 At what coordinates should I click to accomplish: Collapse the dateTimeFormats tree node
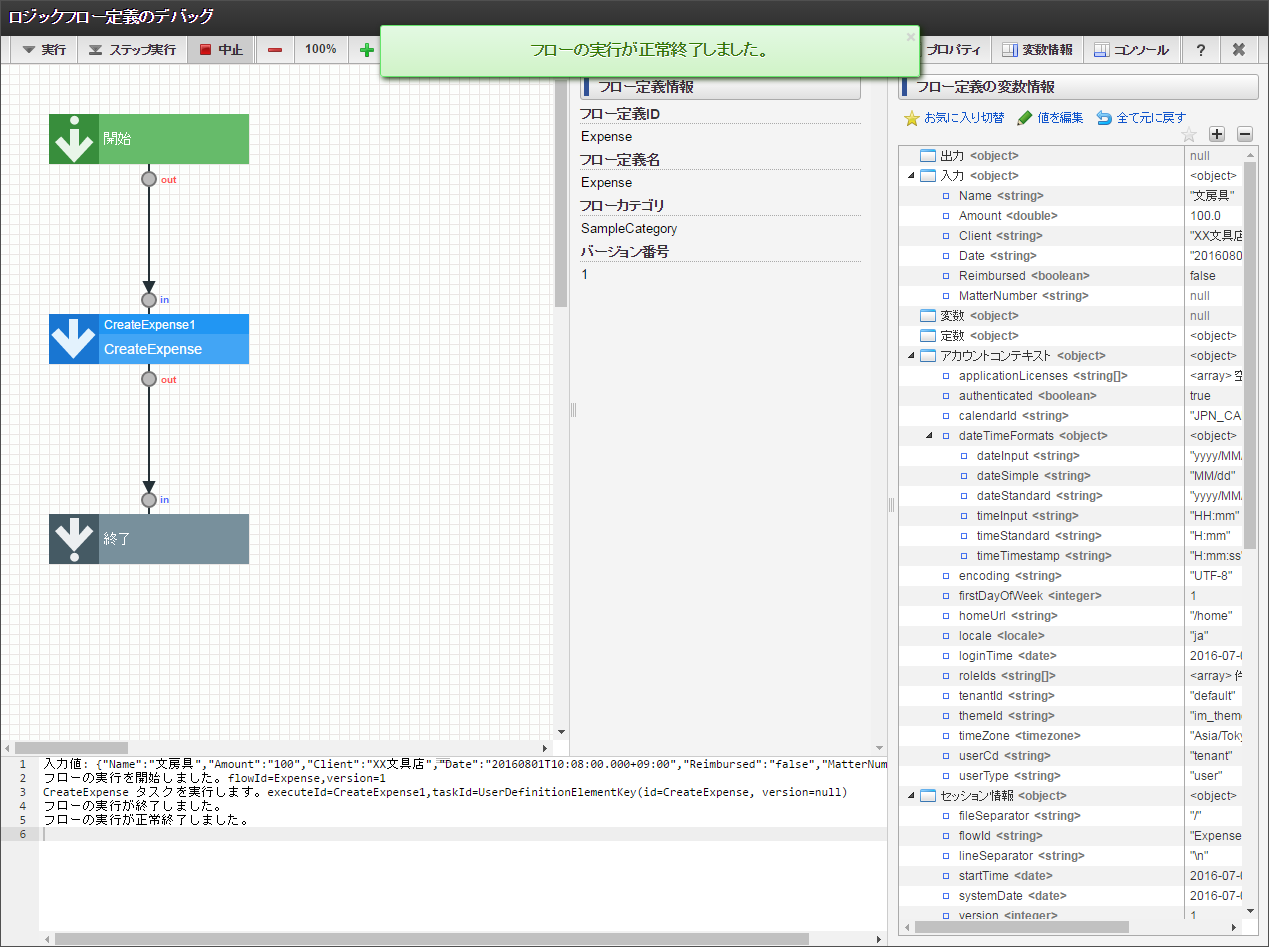[x=929, y=436]
